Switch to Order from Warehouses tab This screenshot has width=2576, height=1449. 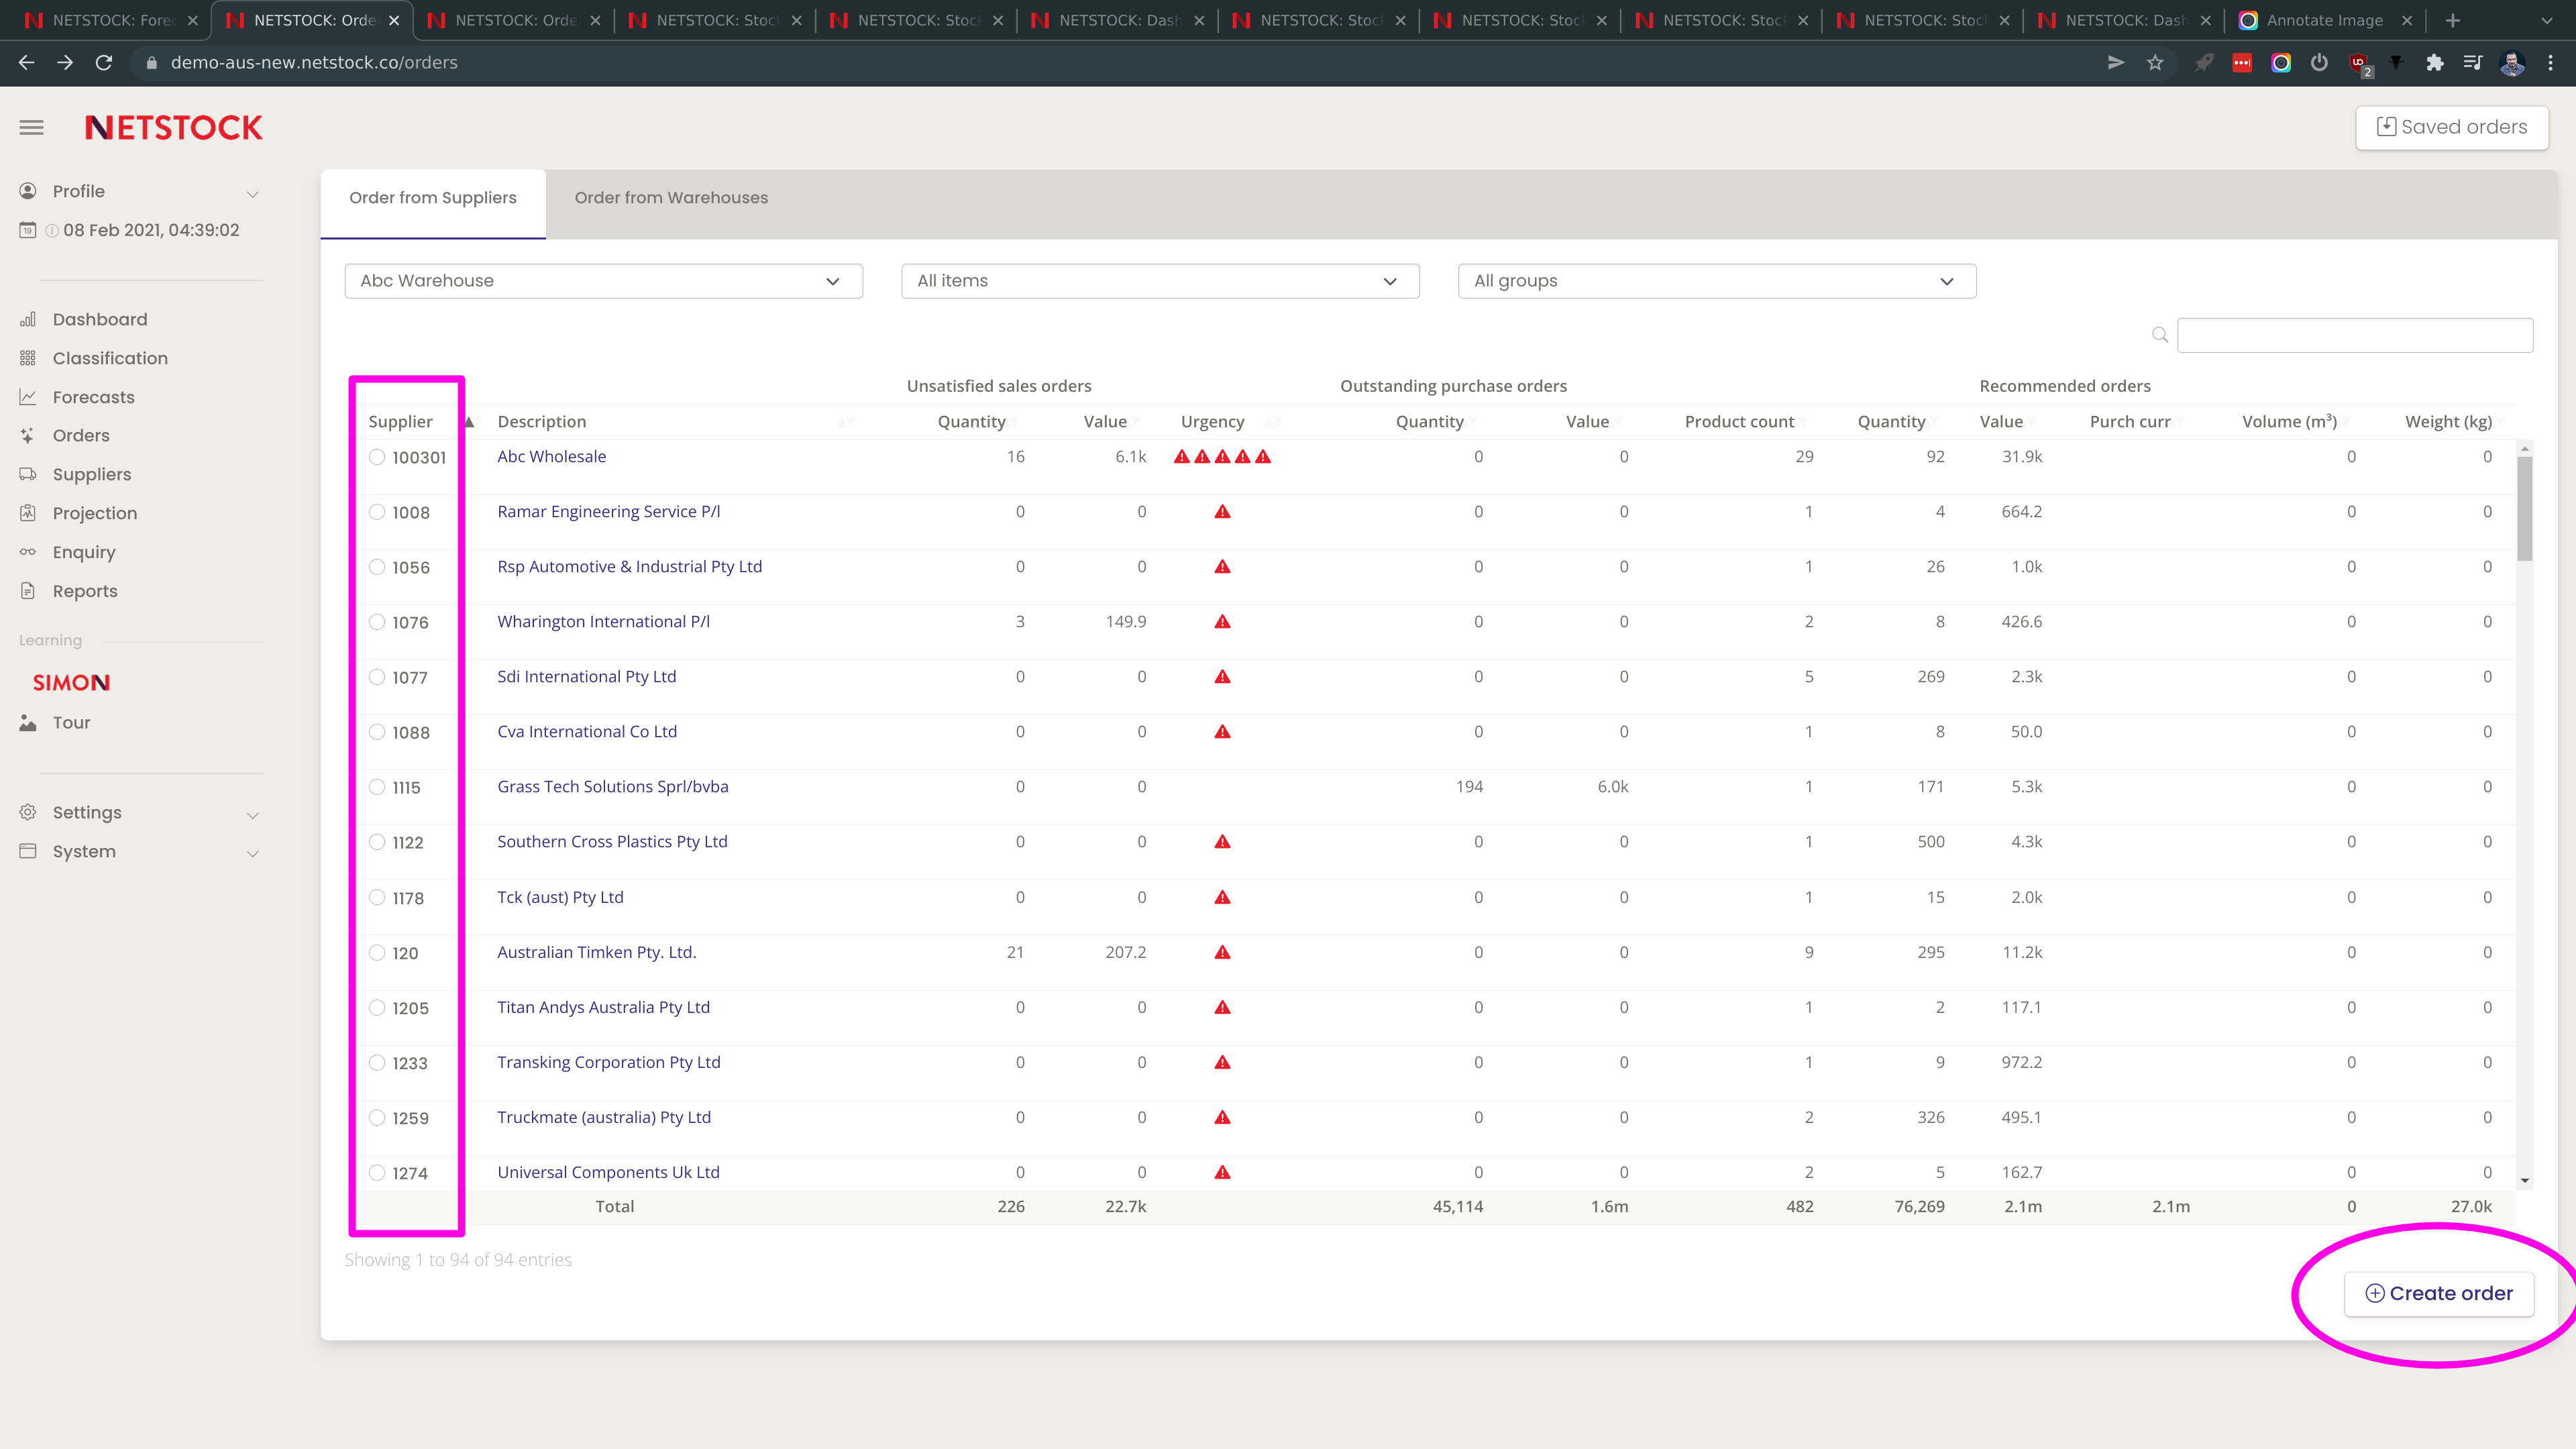click(x=671, y=198)
